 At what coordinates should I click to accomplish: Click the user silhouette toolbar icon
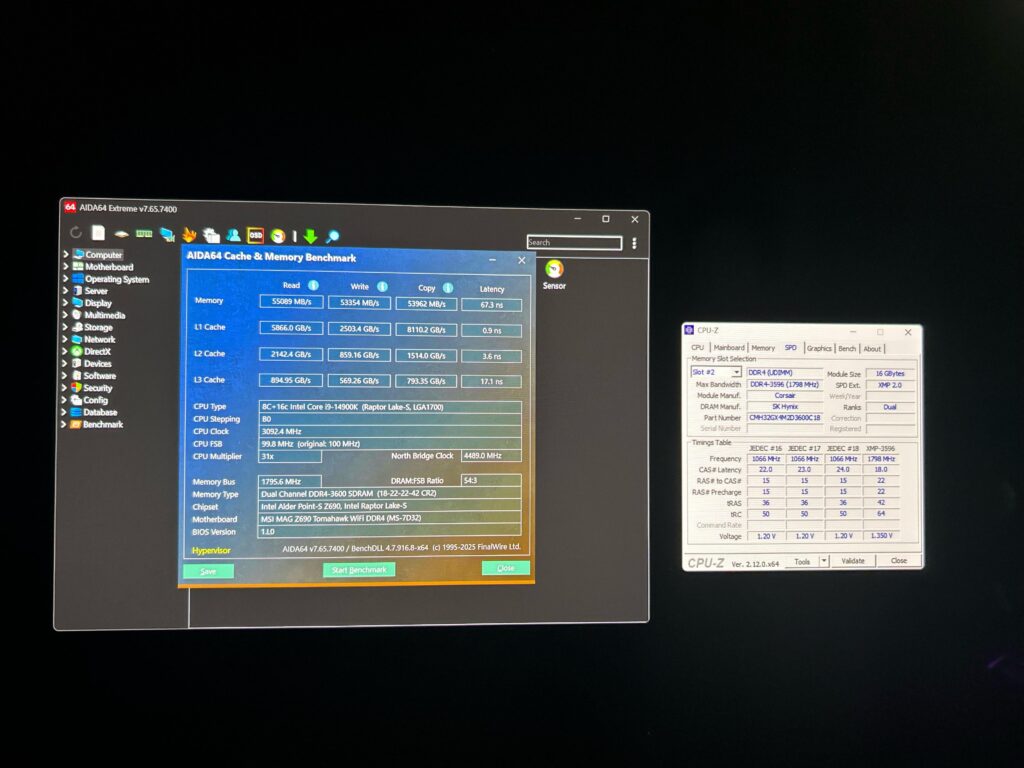(233, 235)
